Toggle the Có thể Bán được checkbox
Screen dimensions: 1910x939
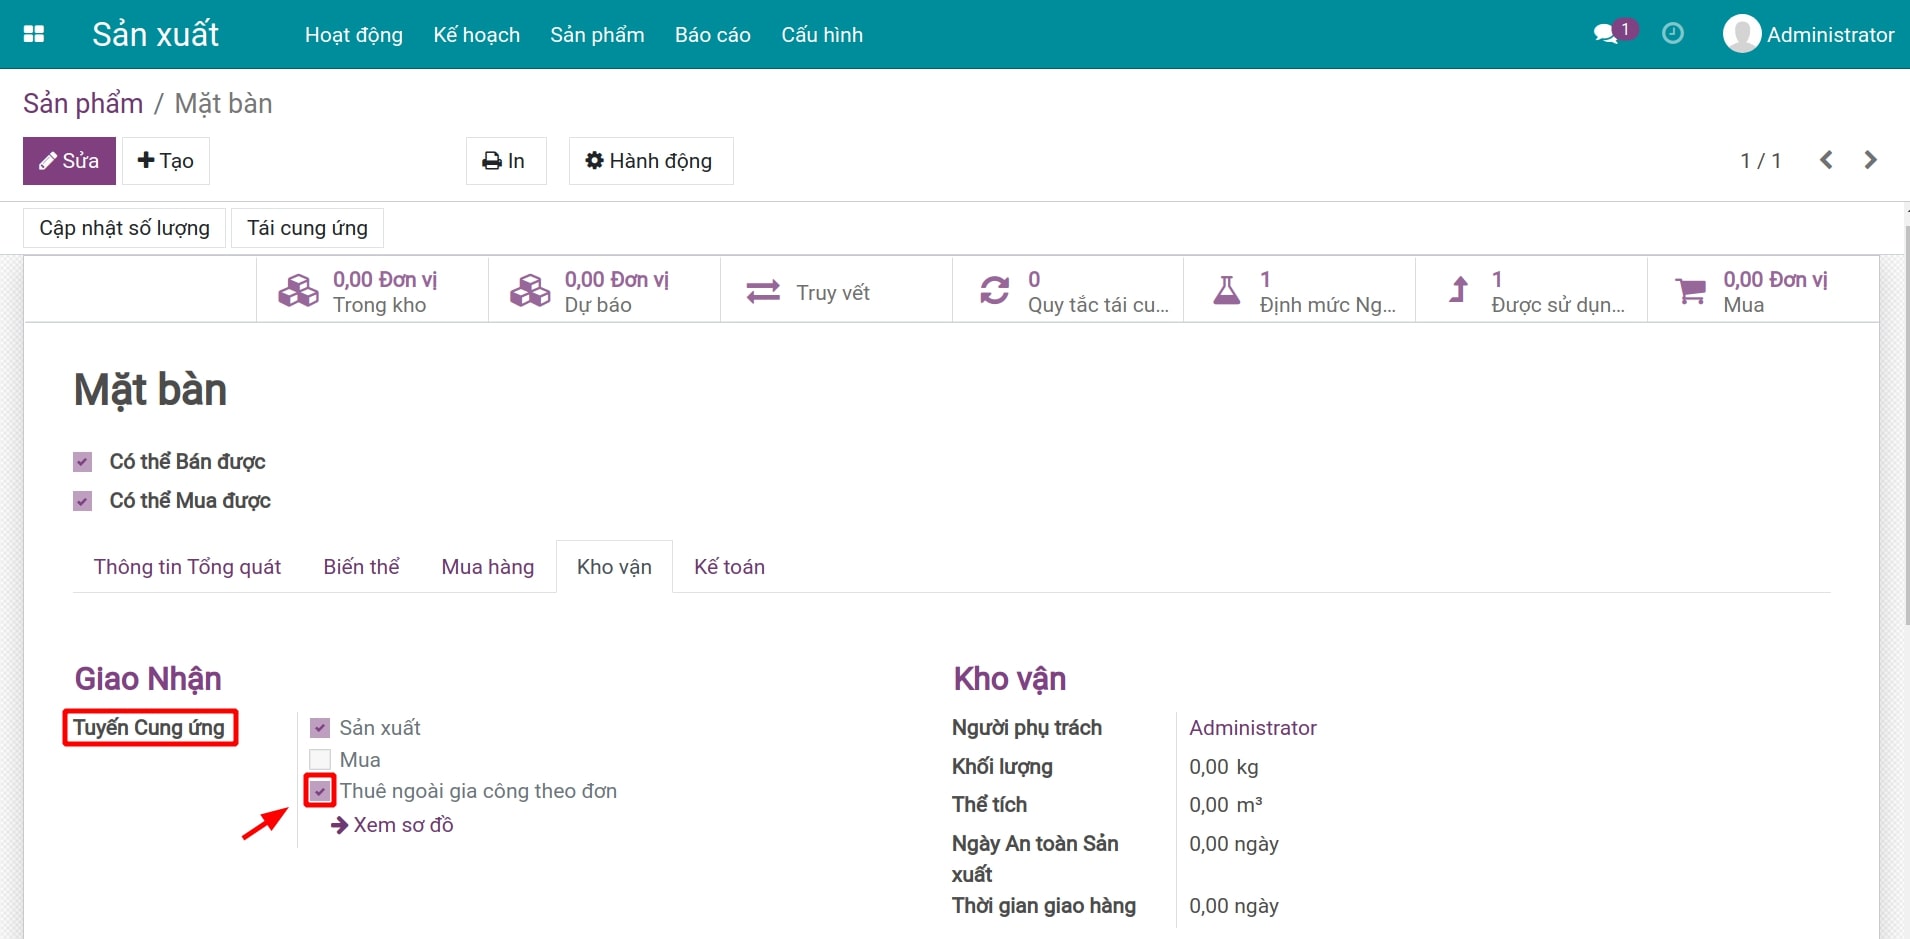[83, 462]
